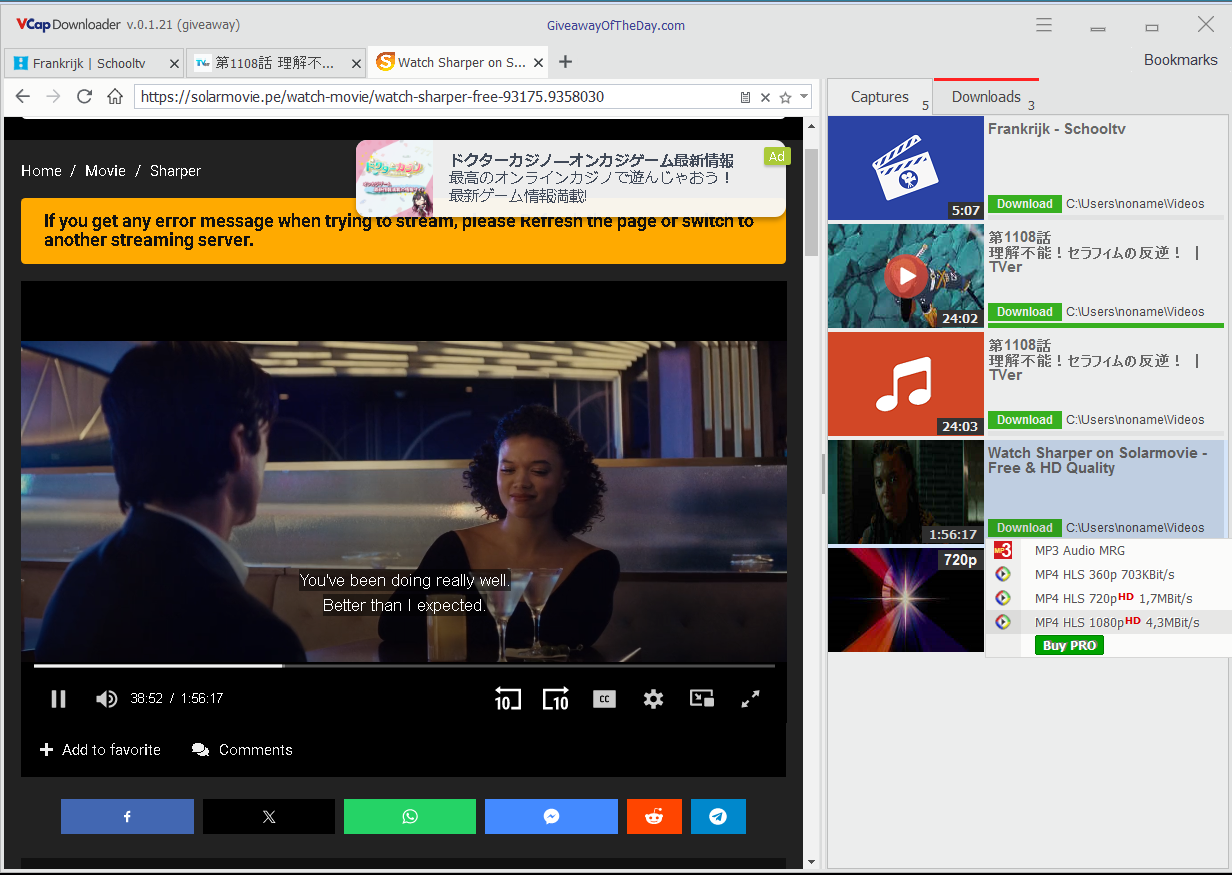The height and width of the screenshot is (875, 1232).
Task: Open a new browser tab with plus
Action: pyautogui.click(x=565, y=62)
